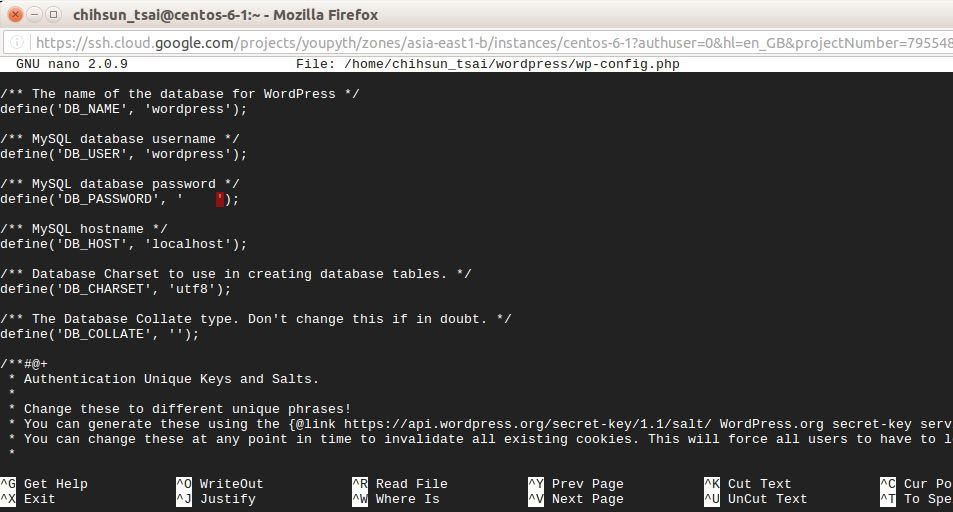Click the 'MySQL database username' comment
953x512 pixels.
[x=120, y=139]
